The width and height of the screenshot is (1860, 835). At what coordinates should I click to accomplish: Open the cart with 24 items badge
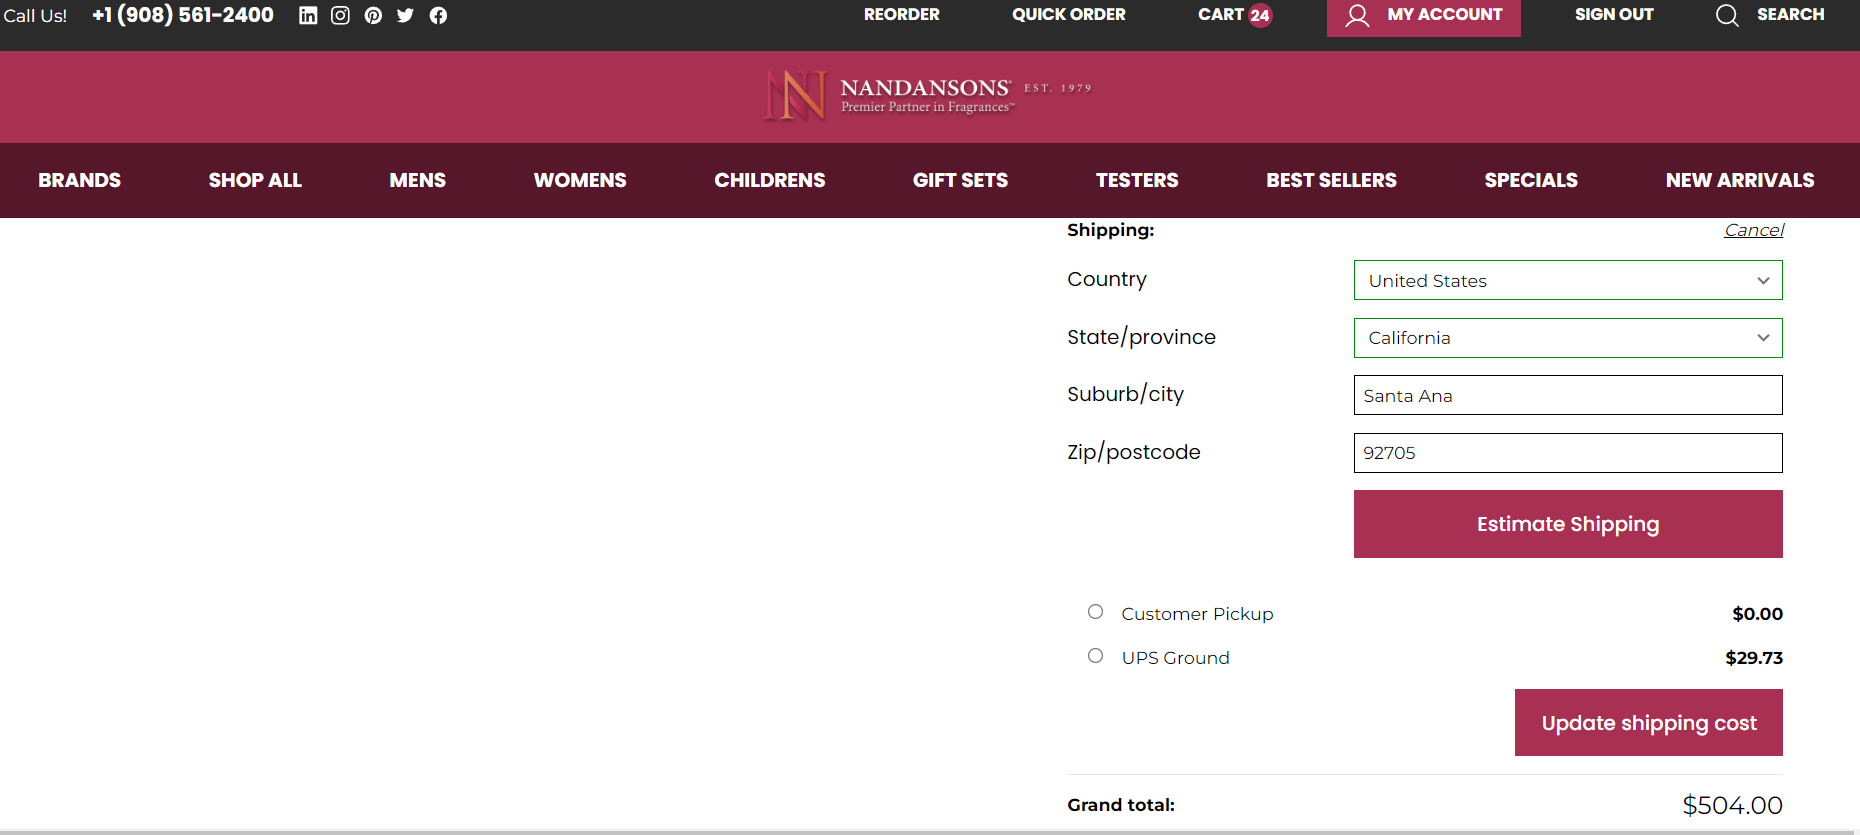coord(1234,15)
